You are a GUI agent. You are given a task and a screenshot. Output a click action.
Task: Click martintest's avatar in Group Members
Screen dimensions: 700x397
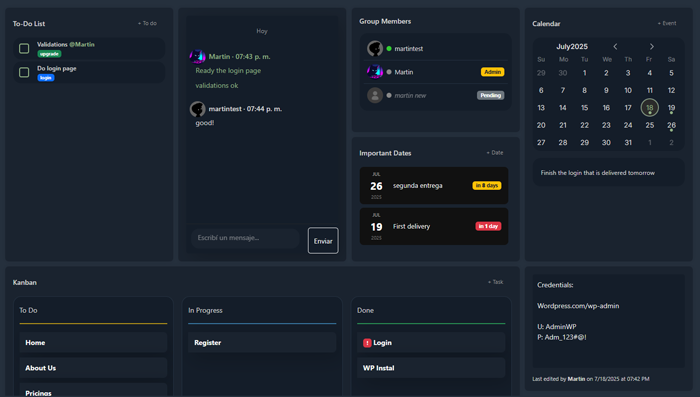pyautogui.click(x=375, y=48)
